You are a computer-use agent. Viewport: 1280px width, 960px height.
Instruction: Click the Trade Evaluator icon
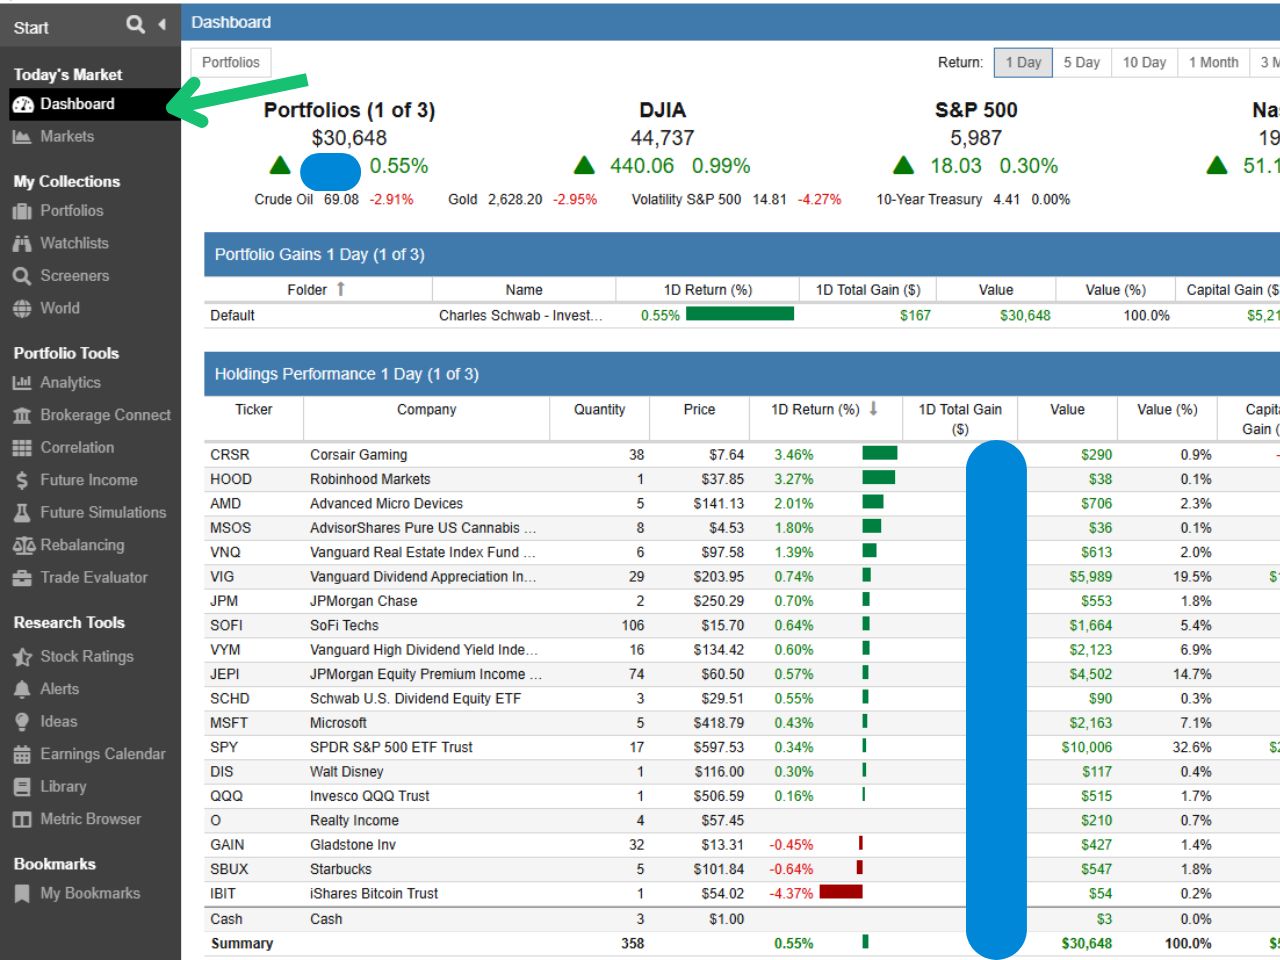(23, 577)
